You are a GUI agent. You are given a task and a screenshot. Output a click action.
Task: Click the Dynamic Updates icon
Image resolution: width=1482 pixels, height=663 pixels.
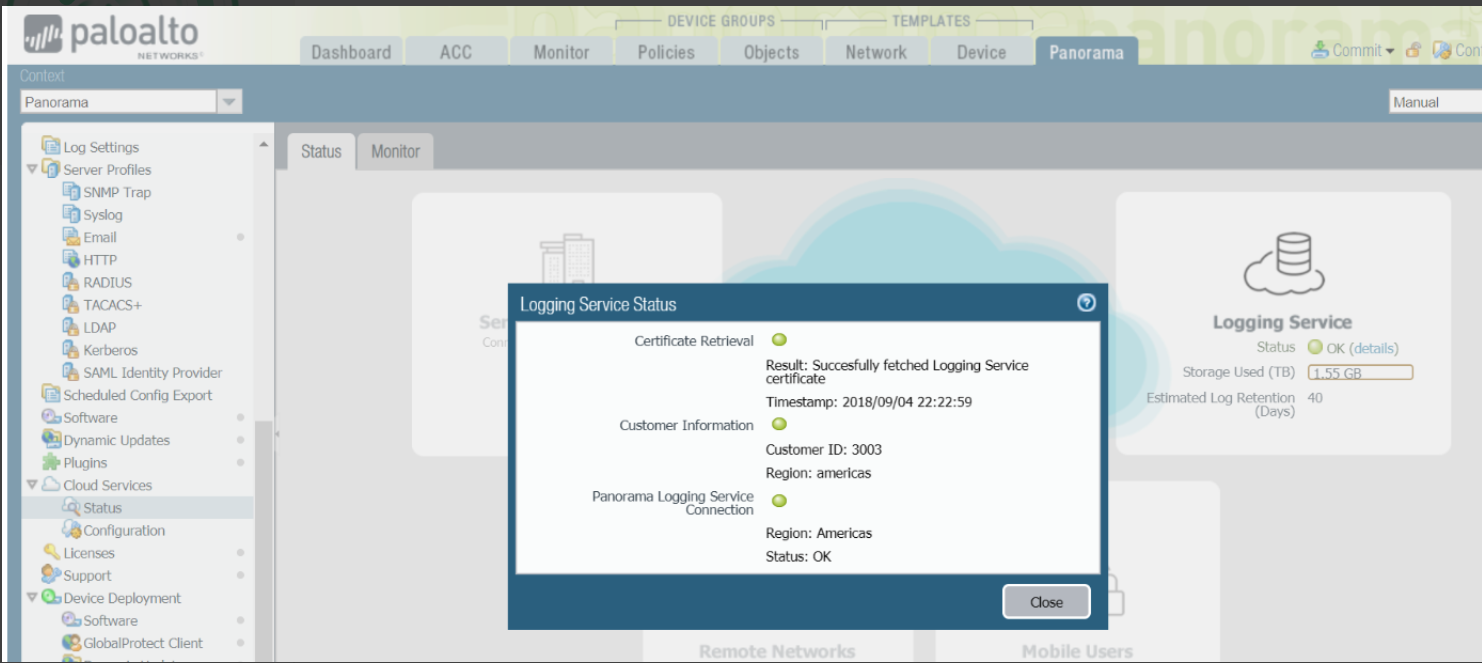coord(51,440)
